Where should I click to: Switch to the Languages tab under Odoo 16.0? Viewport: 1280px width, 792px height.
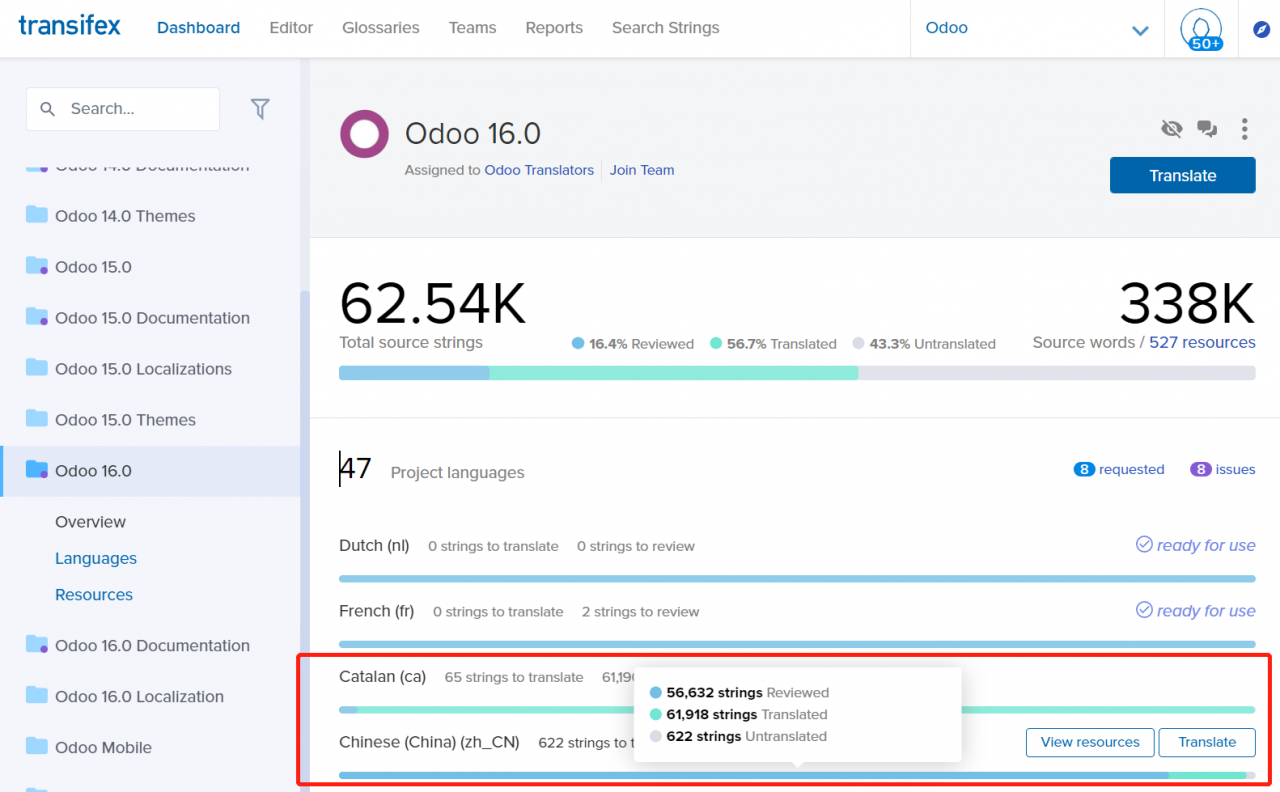coord(96,558)
